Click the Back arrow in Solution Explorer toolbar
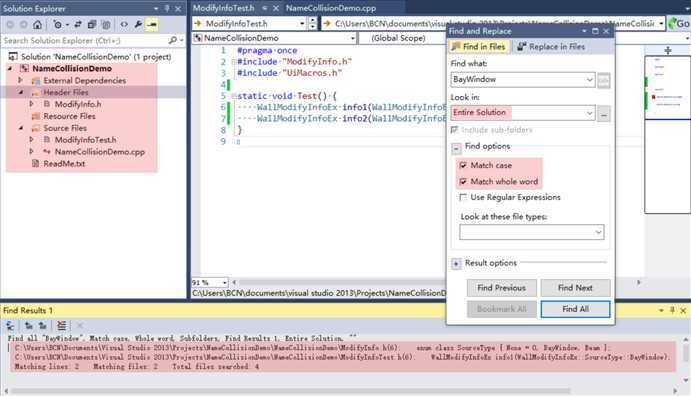The width and height of the screenshot is (691, 396). pyautogui.click(x=10, y=25)
